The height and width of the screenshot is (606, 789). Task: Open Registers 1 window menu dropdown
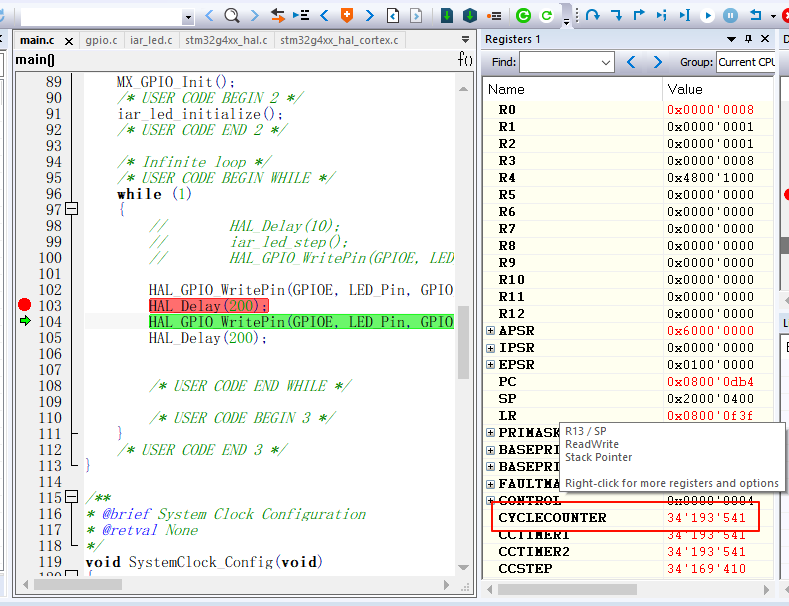[x=732, y=39]
